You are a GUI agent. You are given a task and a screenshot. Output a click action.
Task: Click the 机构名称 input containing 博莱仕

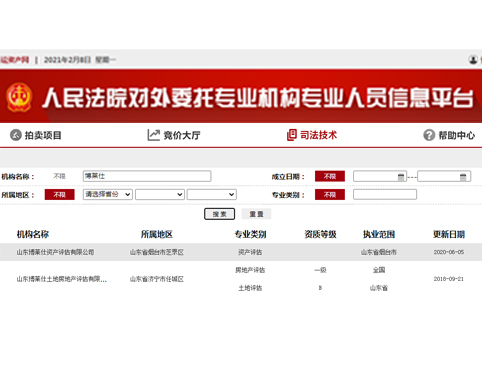click(x=147, y=176)
